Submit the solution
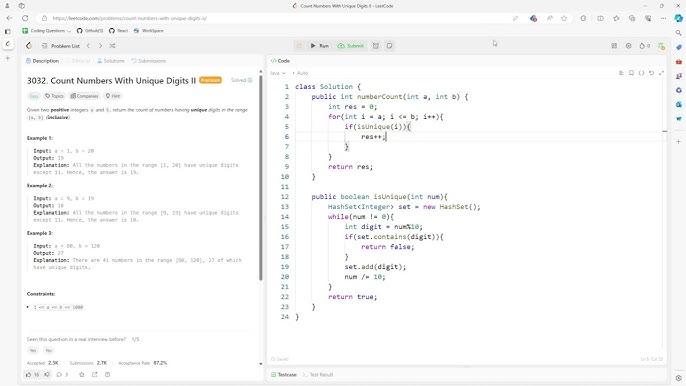 [x=351, y=46]
